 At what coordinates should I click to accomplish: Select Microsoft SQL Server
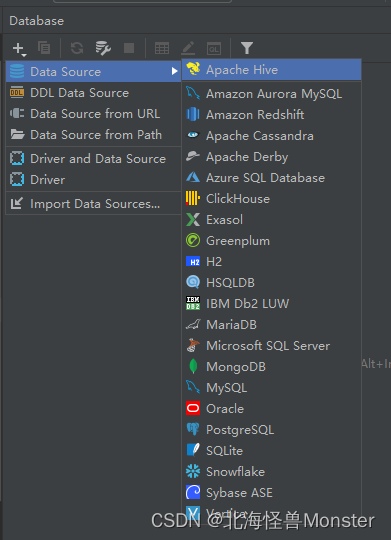point(271,346)
